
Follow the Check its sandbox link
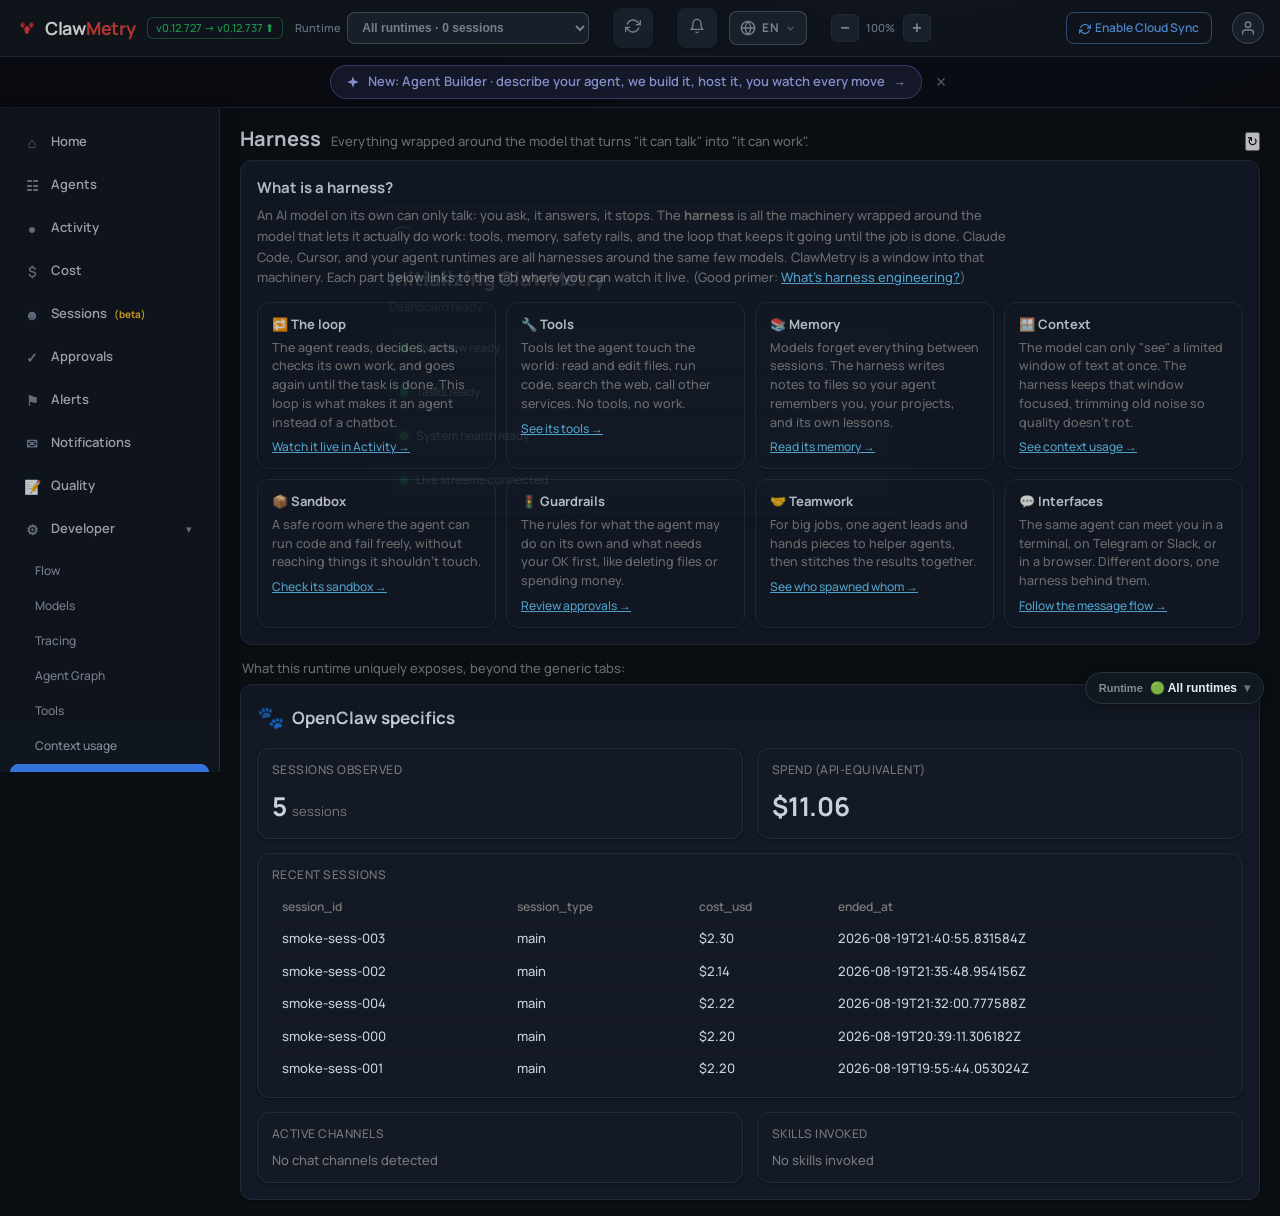click(x=329, y=587)
